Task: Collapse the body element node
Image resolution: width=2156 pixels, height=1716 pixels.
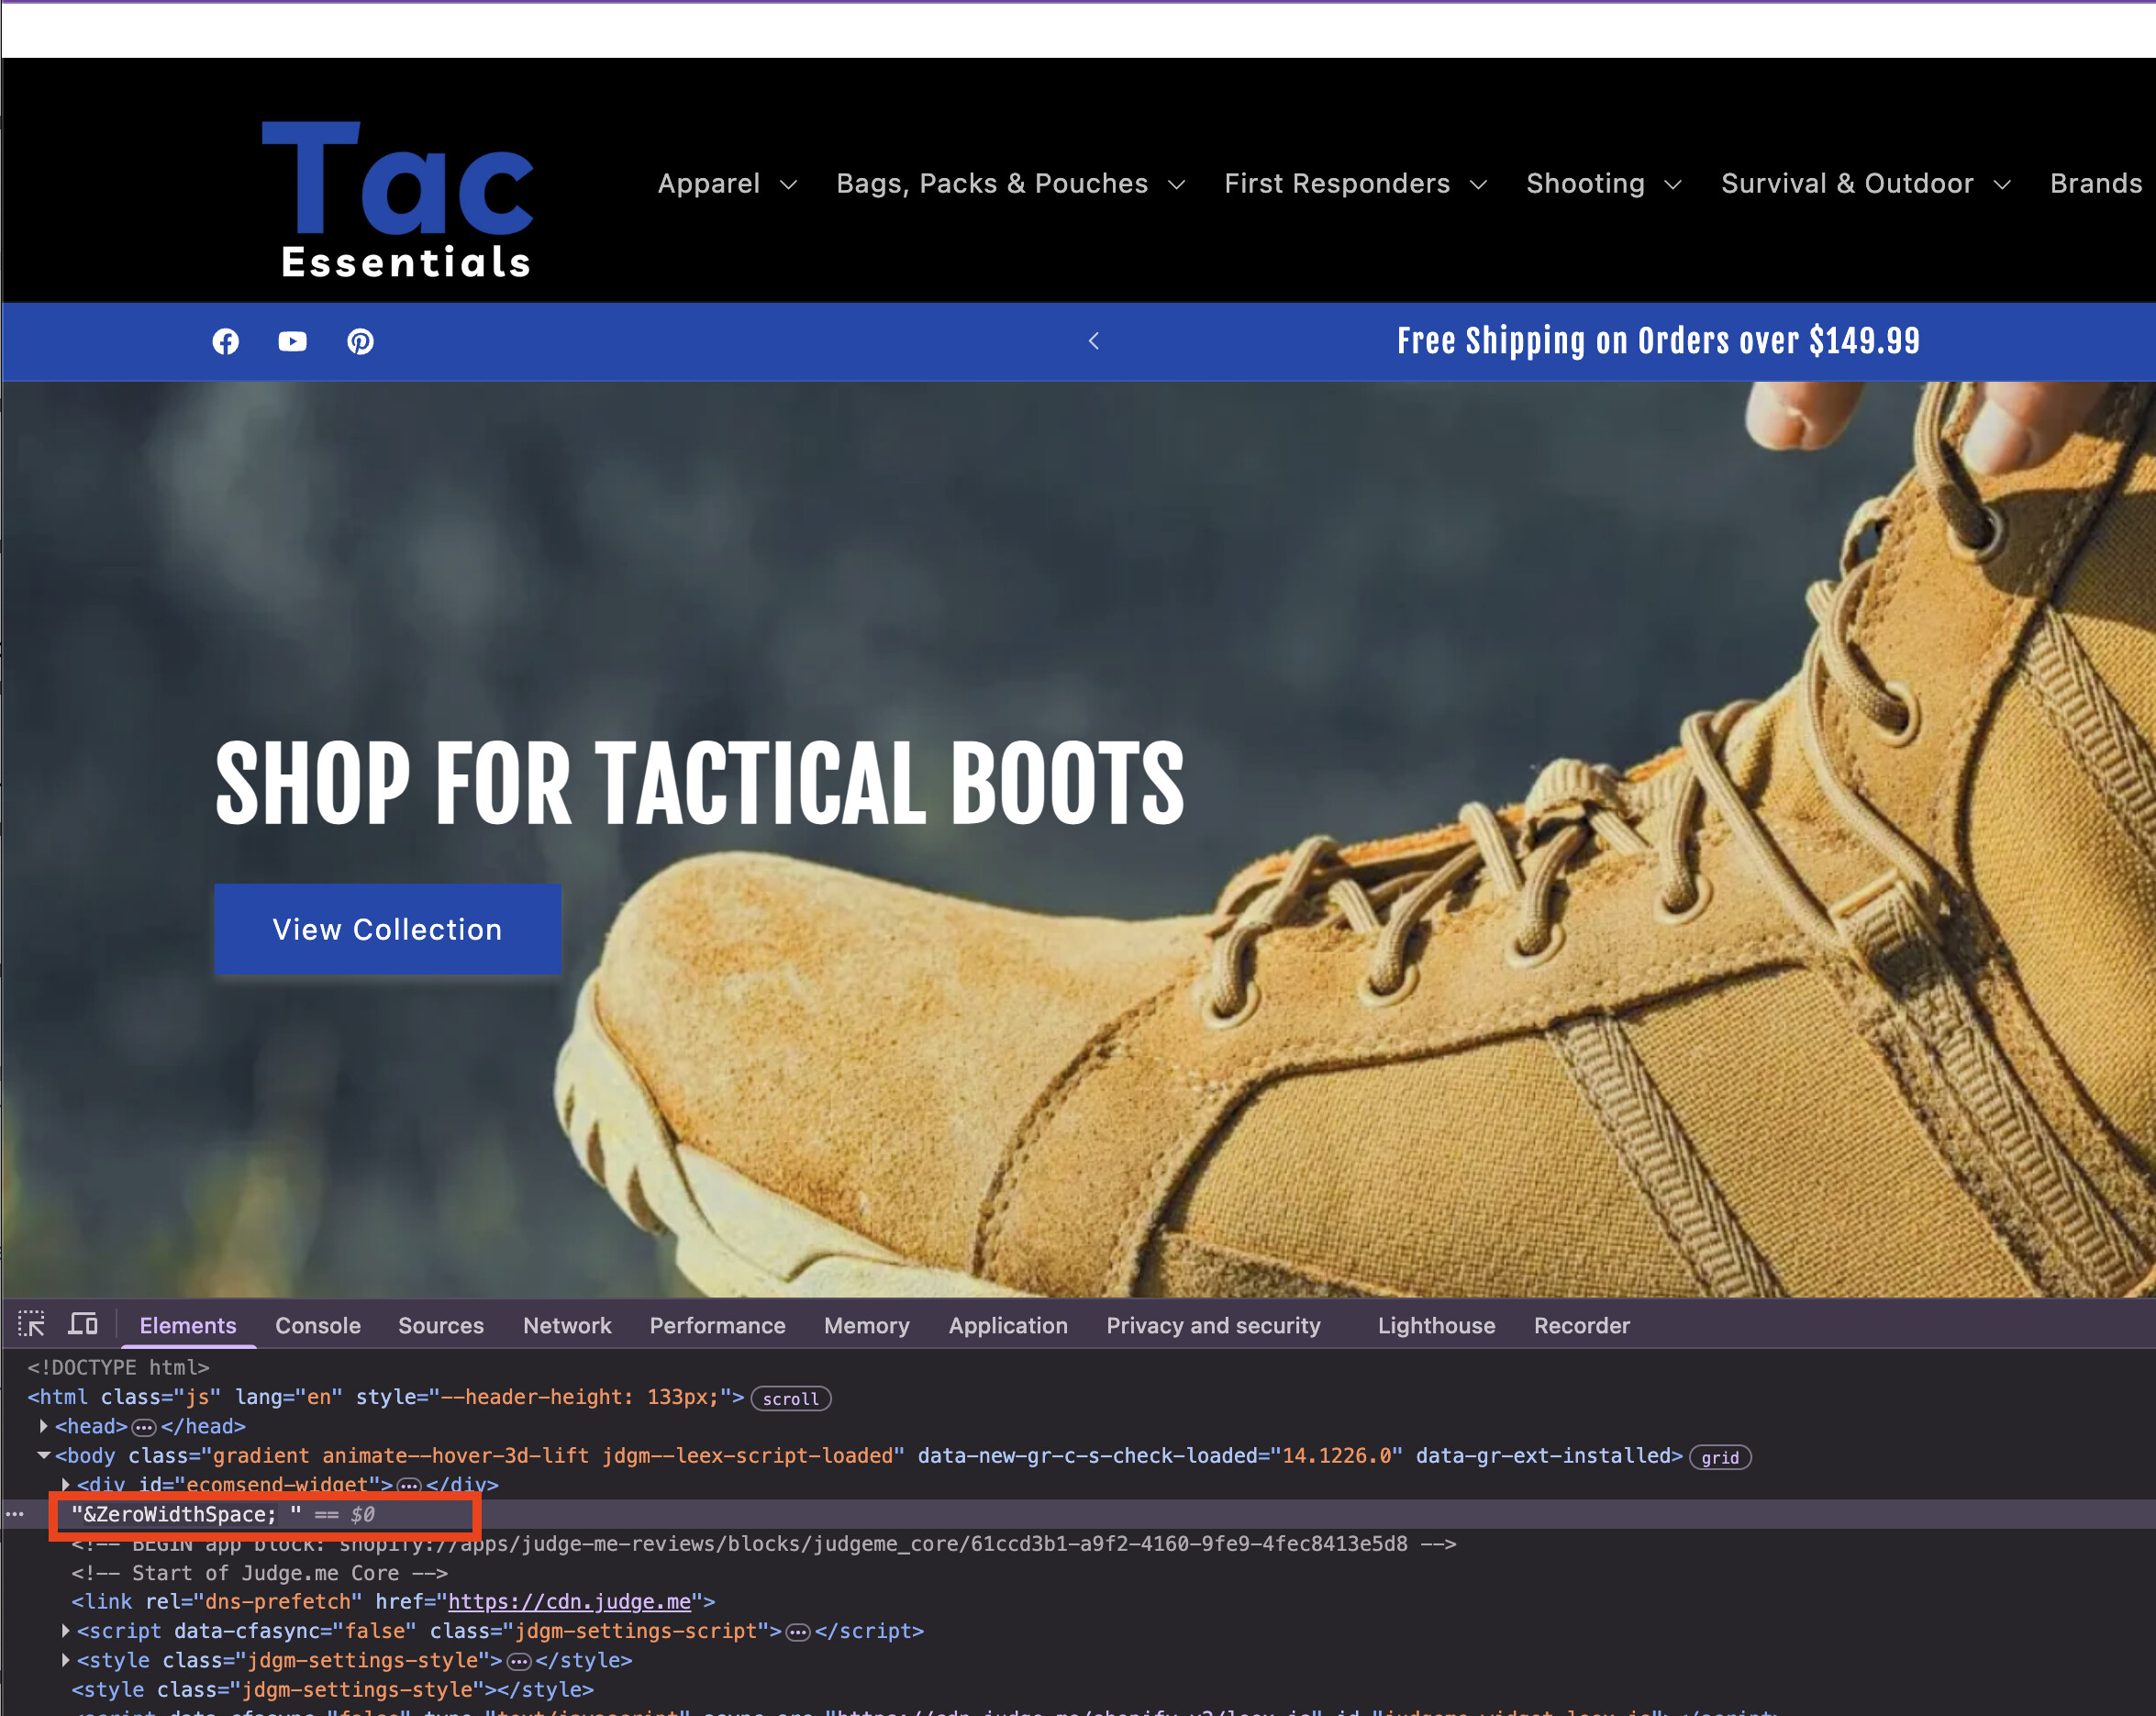Action: coord(44,1456)
